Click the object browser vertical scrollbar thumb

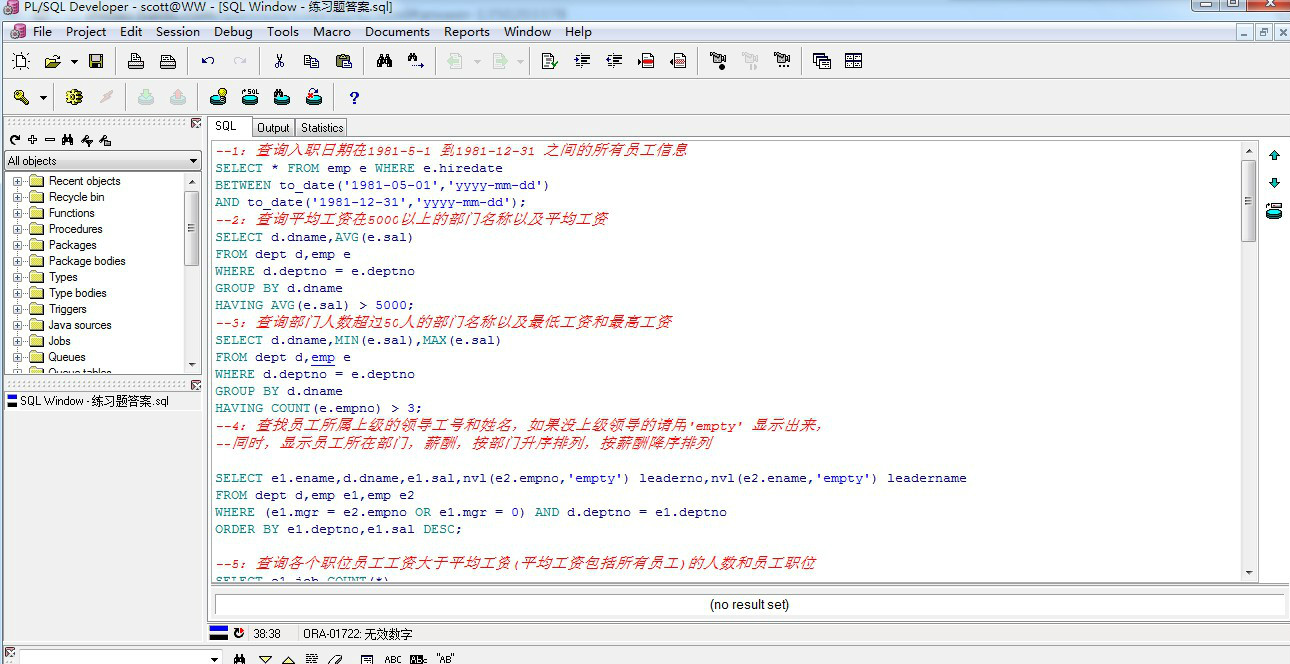click(x=192, y=227)
